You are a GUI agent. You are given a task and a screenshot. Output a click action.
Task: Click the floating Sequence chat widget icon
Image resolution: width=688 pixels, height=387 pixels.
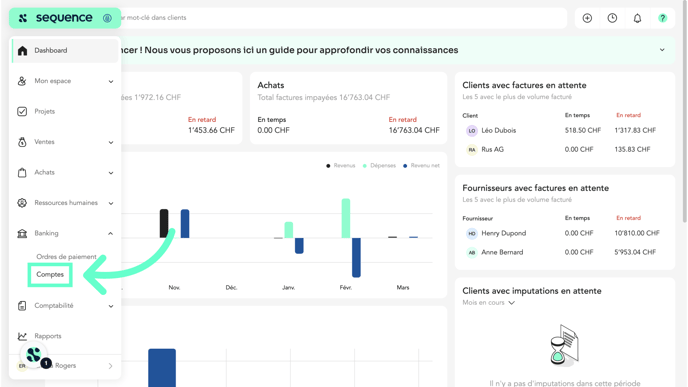[34, 355]
